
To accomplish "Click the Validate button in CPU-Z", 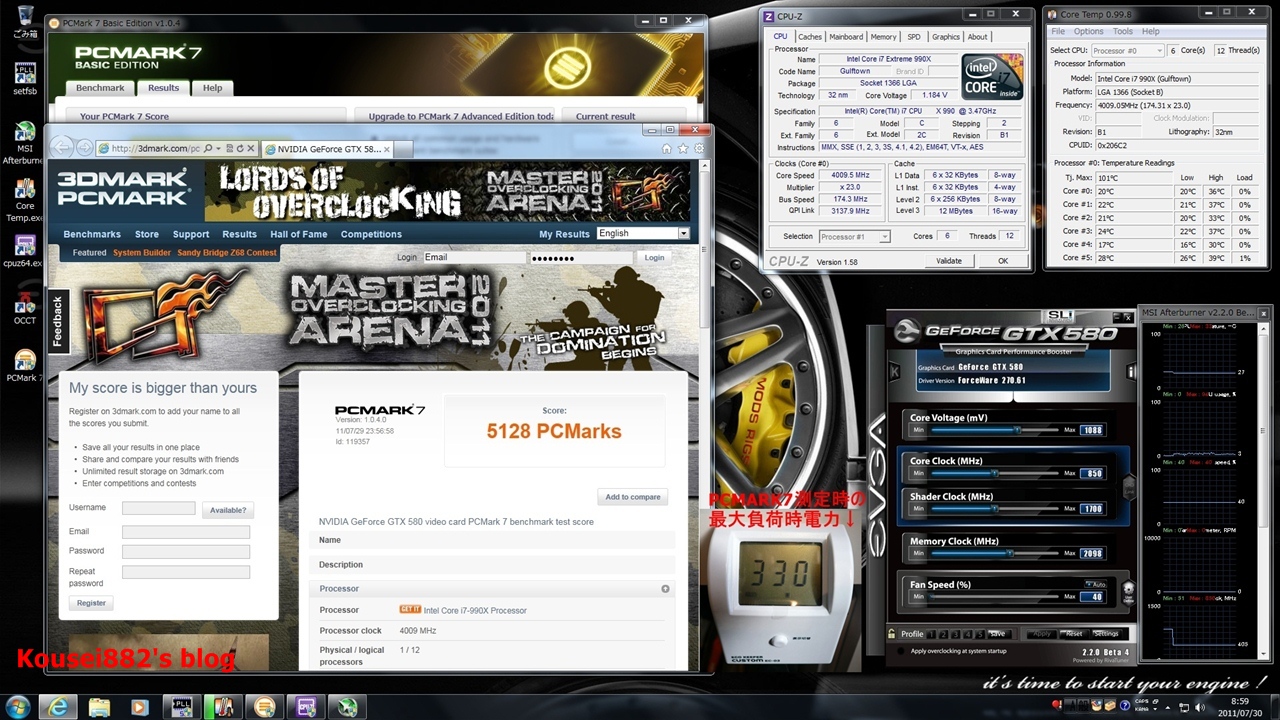I will point(949,261).
